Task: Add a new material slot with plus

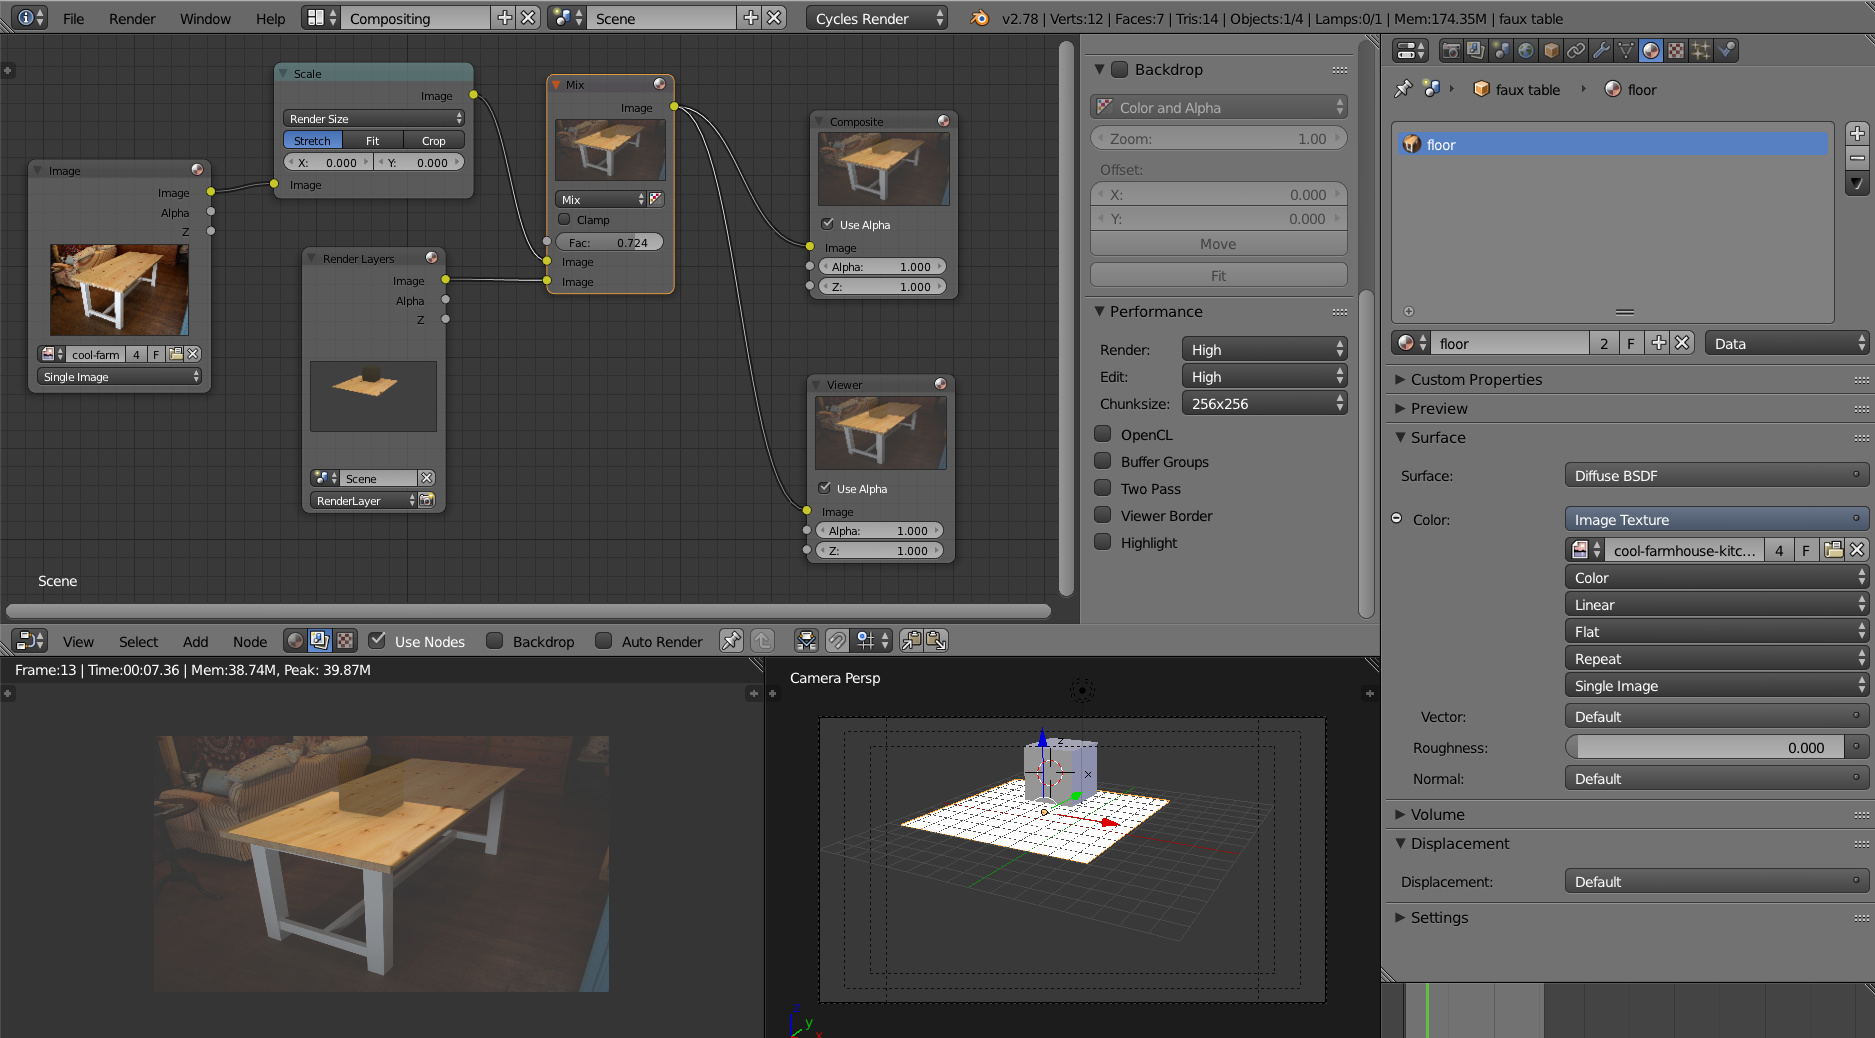Action: pos(1857,134)
